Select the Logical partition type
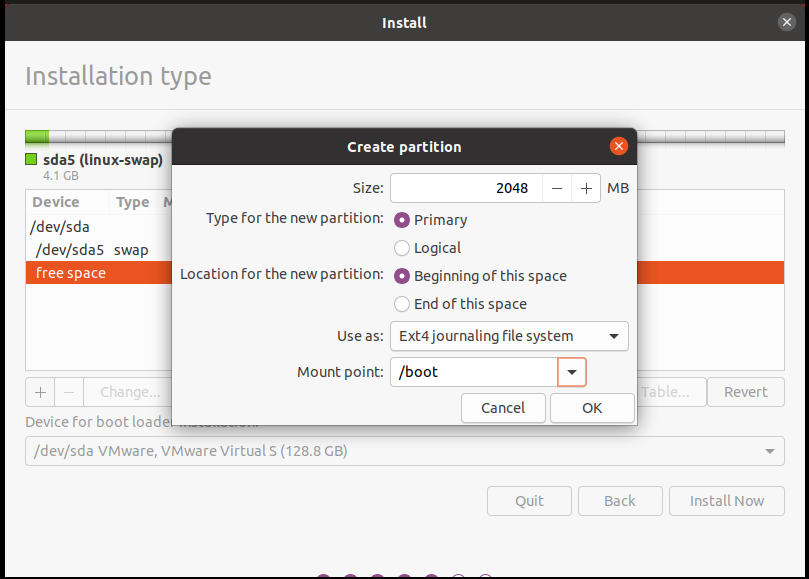The image size is (809, 579). pos(402,248)
